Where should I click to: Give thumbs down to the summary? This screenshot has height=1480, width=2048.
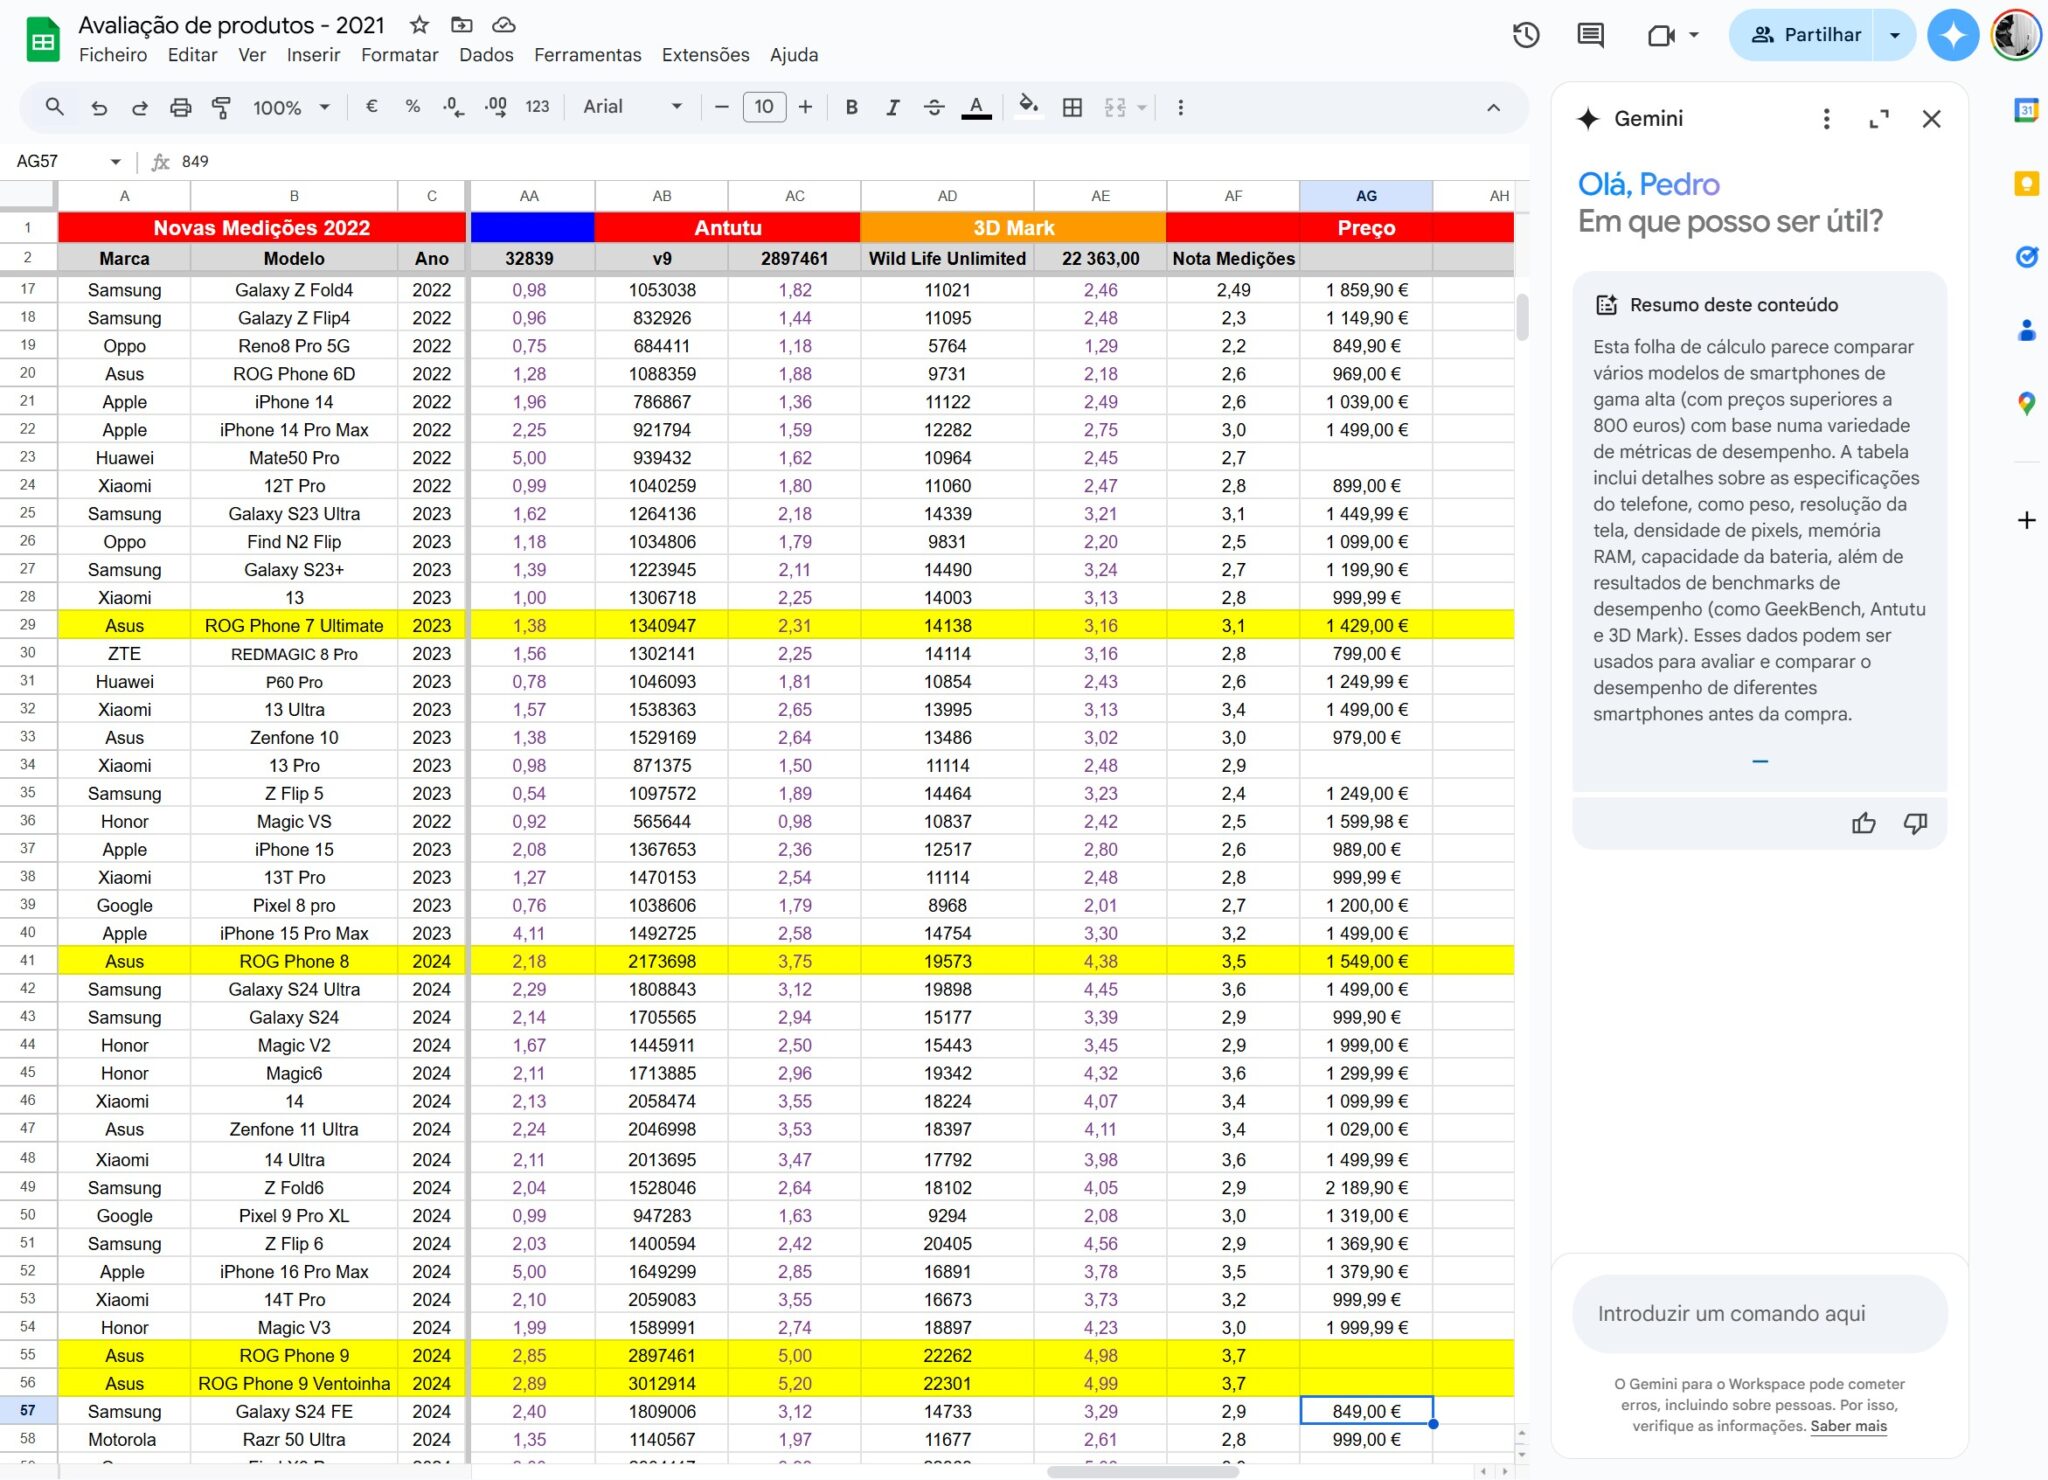[x=1915, y=823]
